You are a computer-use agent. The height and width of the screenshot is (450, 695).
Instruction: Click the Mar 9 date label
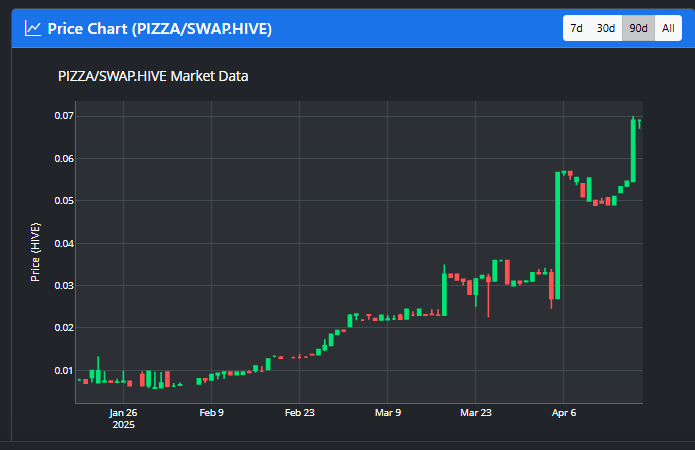pos(388,413)
